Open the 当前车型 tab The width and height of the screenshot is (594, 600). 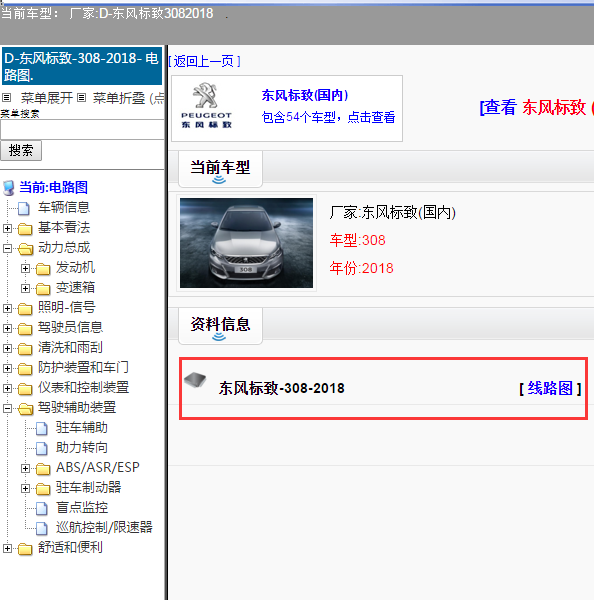point(220,168)
